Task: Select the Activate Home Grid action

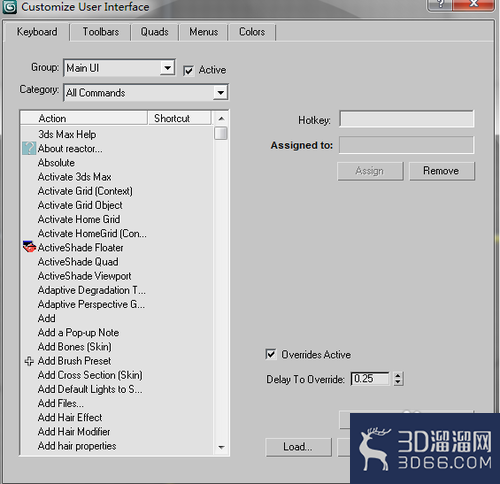Action: click(x=79, y=219)
